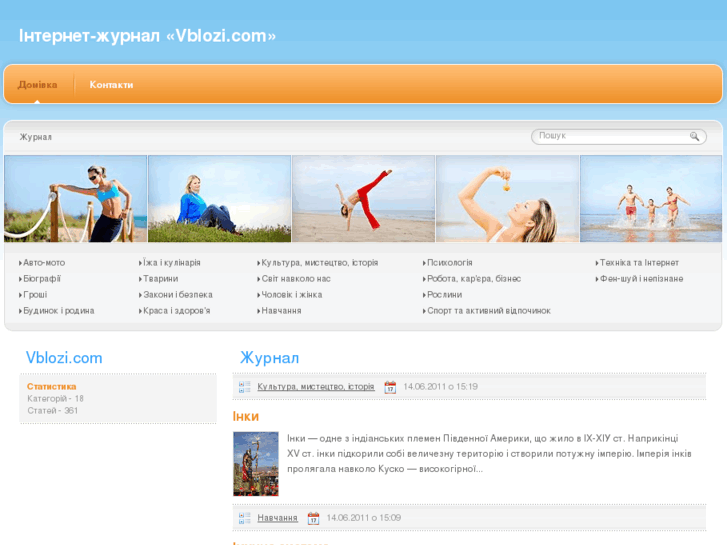The height and width of the screenshot is (545, 727).
Task: Click Культура, мистецтво, історія link above Інки
Action: point(316,387)
